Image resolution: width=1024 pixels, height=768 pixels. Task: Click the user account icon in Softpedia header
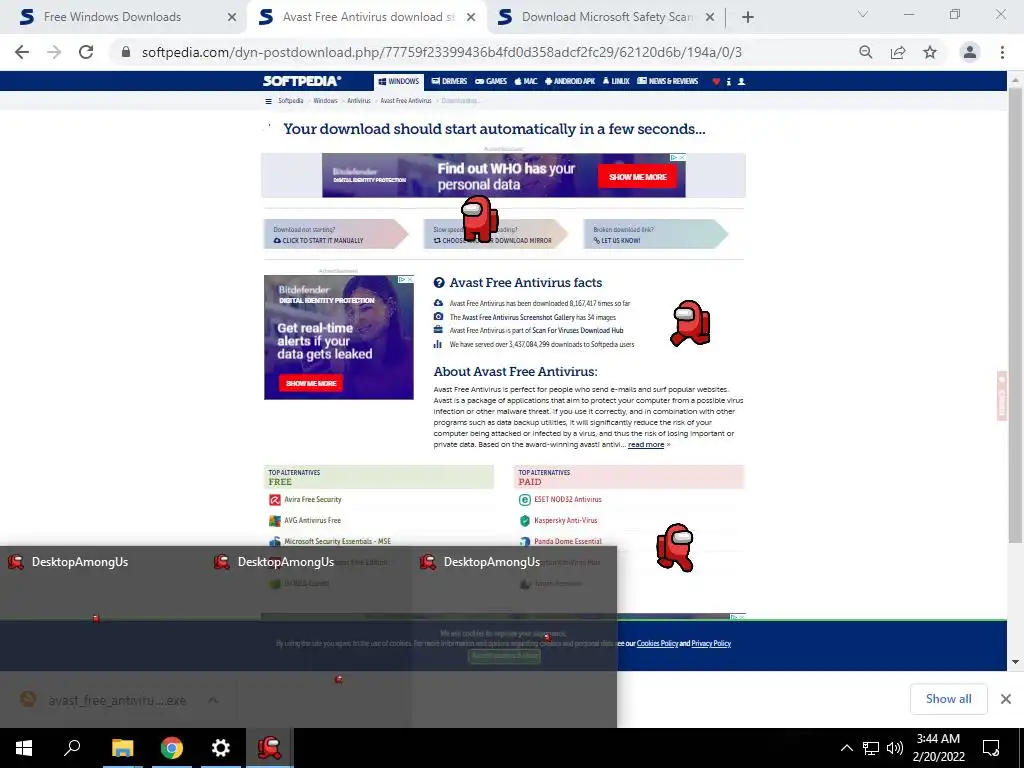(x=741, y=82)
